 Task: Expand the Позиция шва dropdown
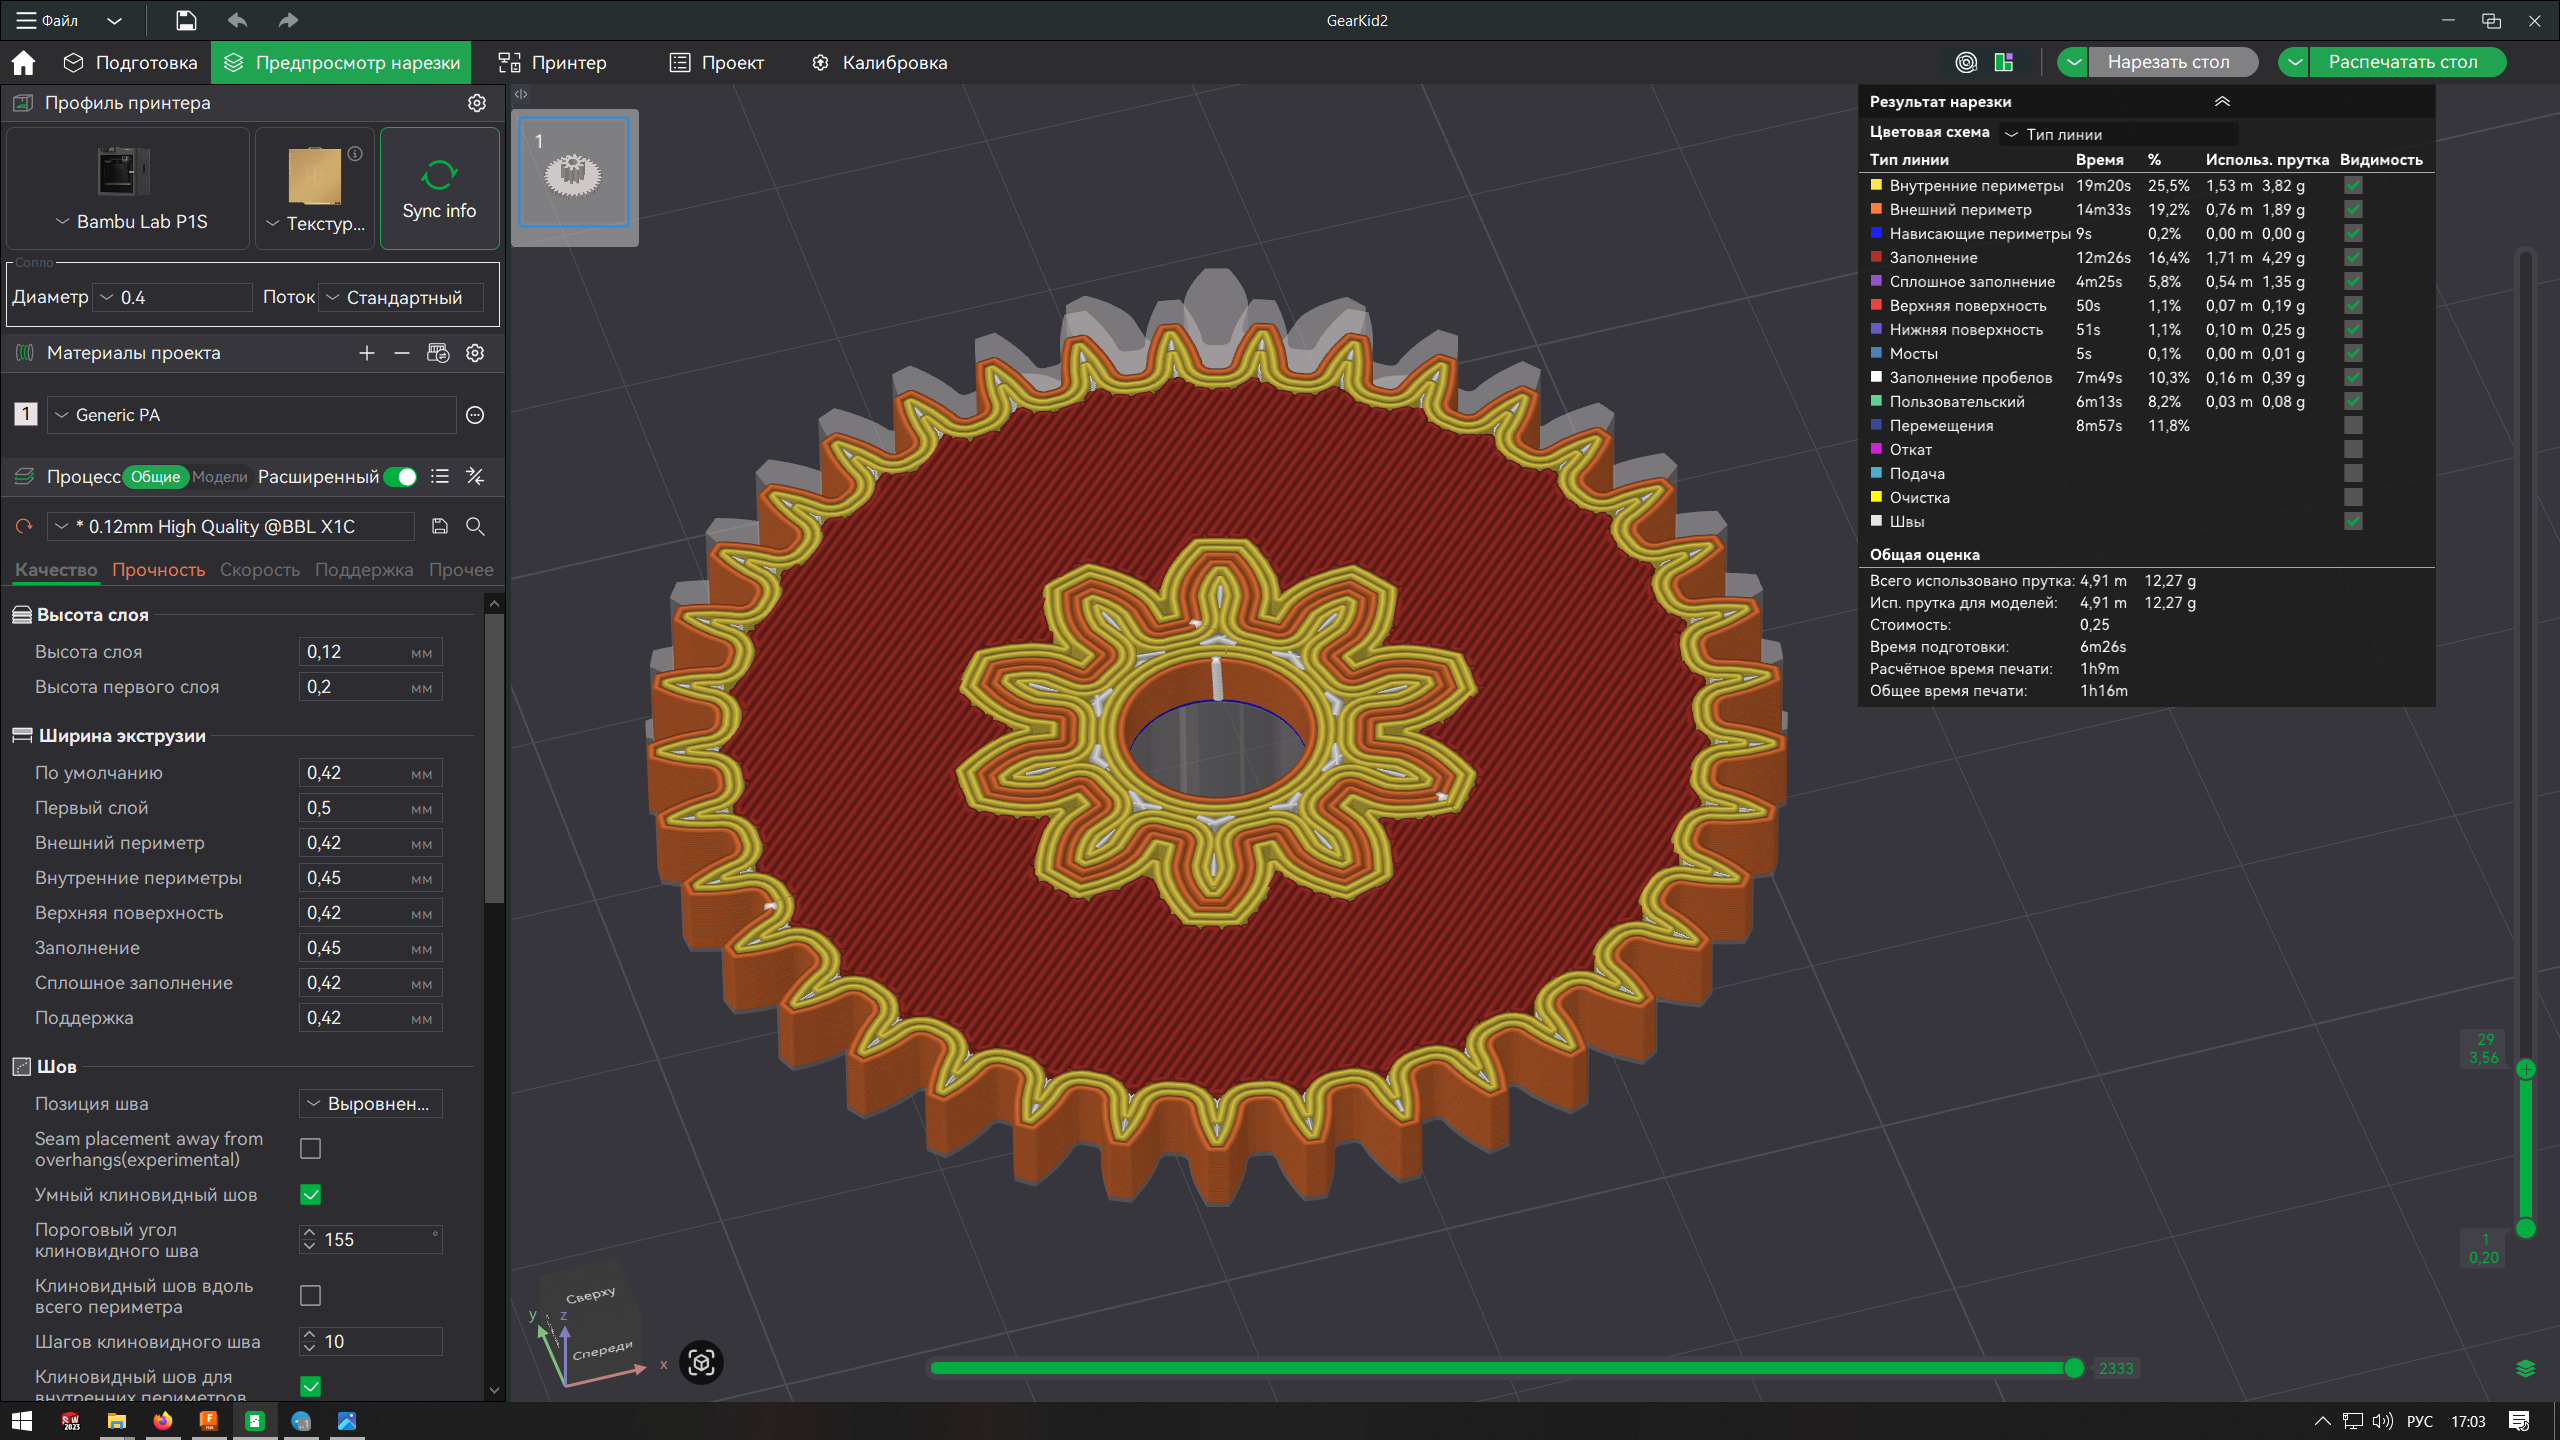point(370,1104)
